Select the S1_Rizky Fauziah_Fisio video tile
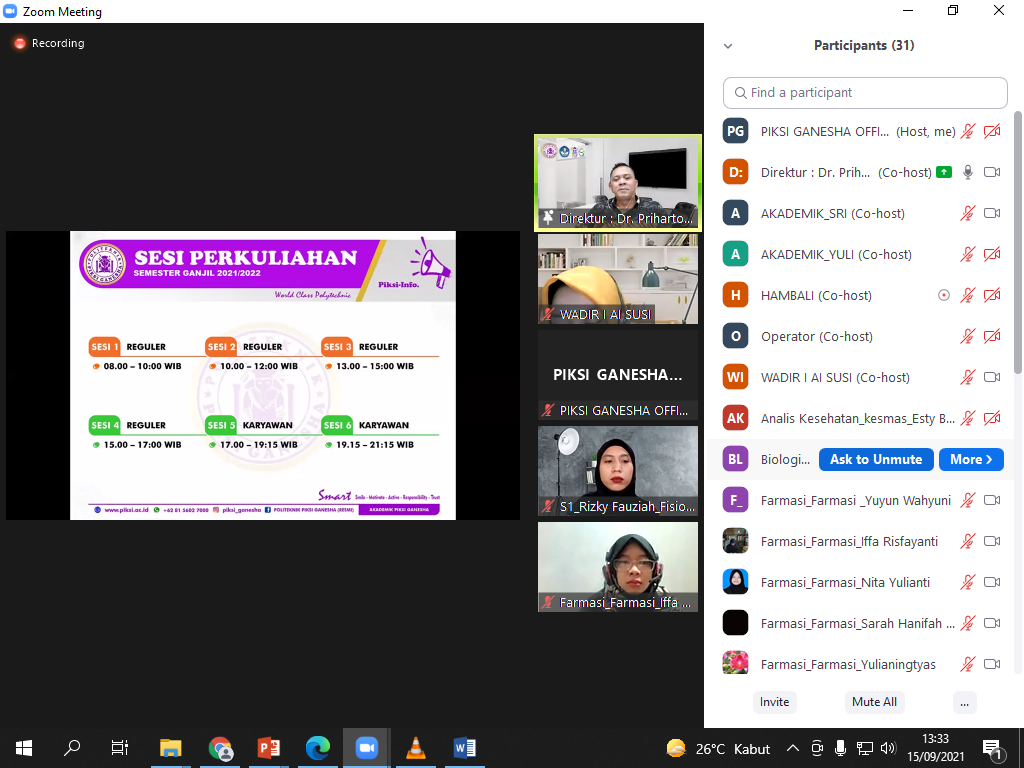This screenshot has width=1024, height=768. [618, 470]
